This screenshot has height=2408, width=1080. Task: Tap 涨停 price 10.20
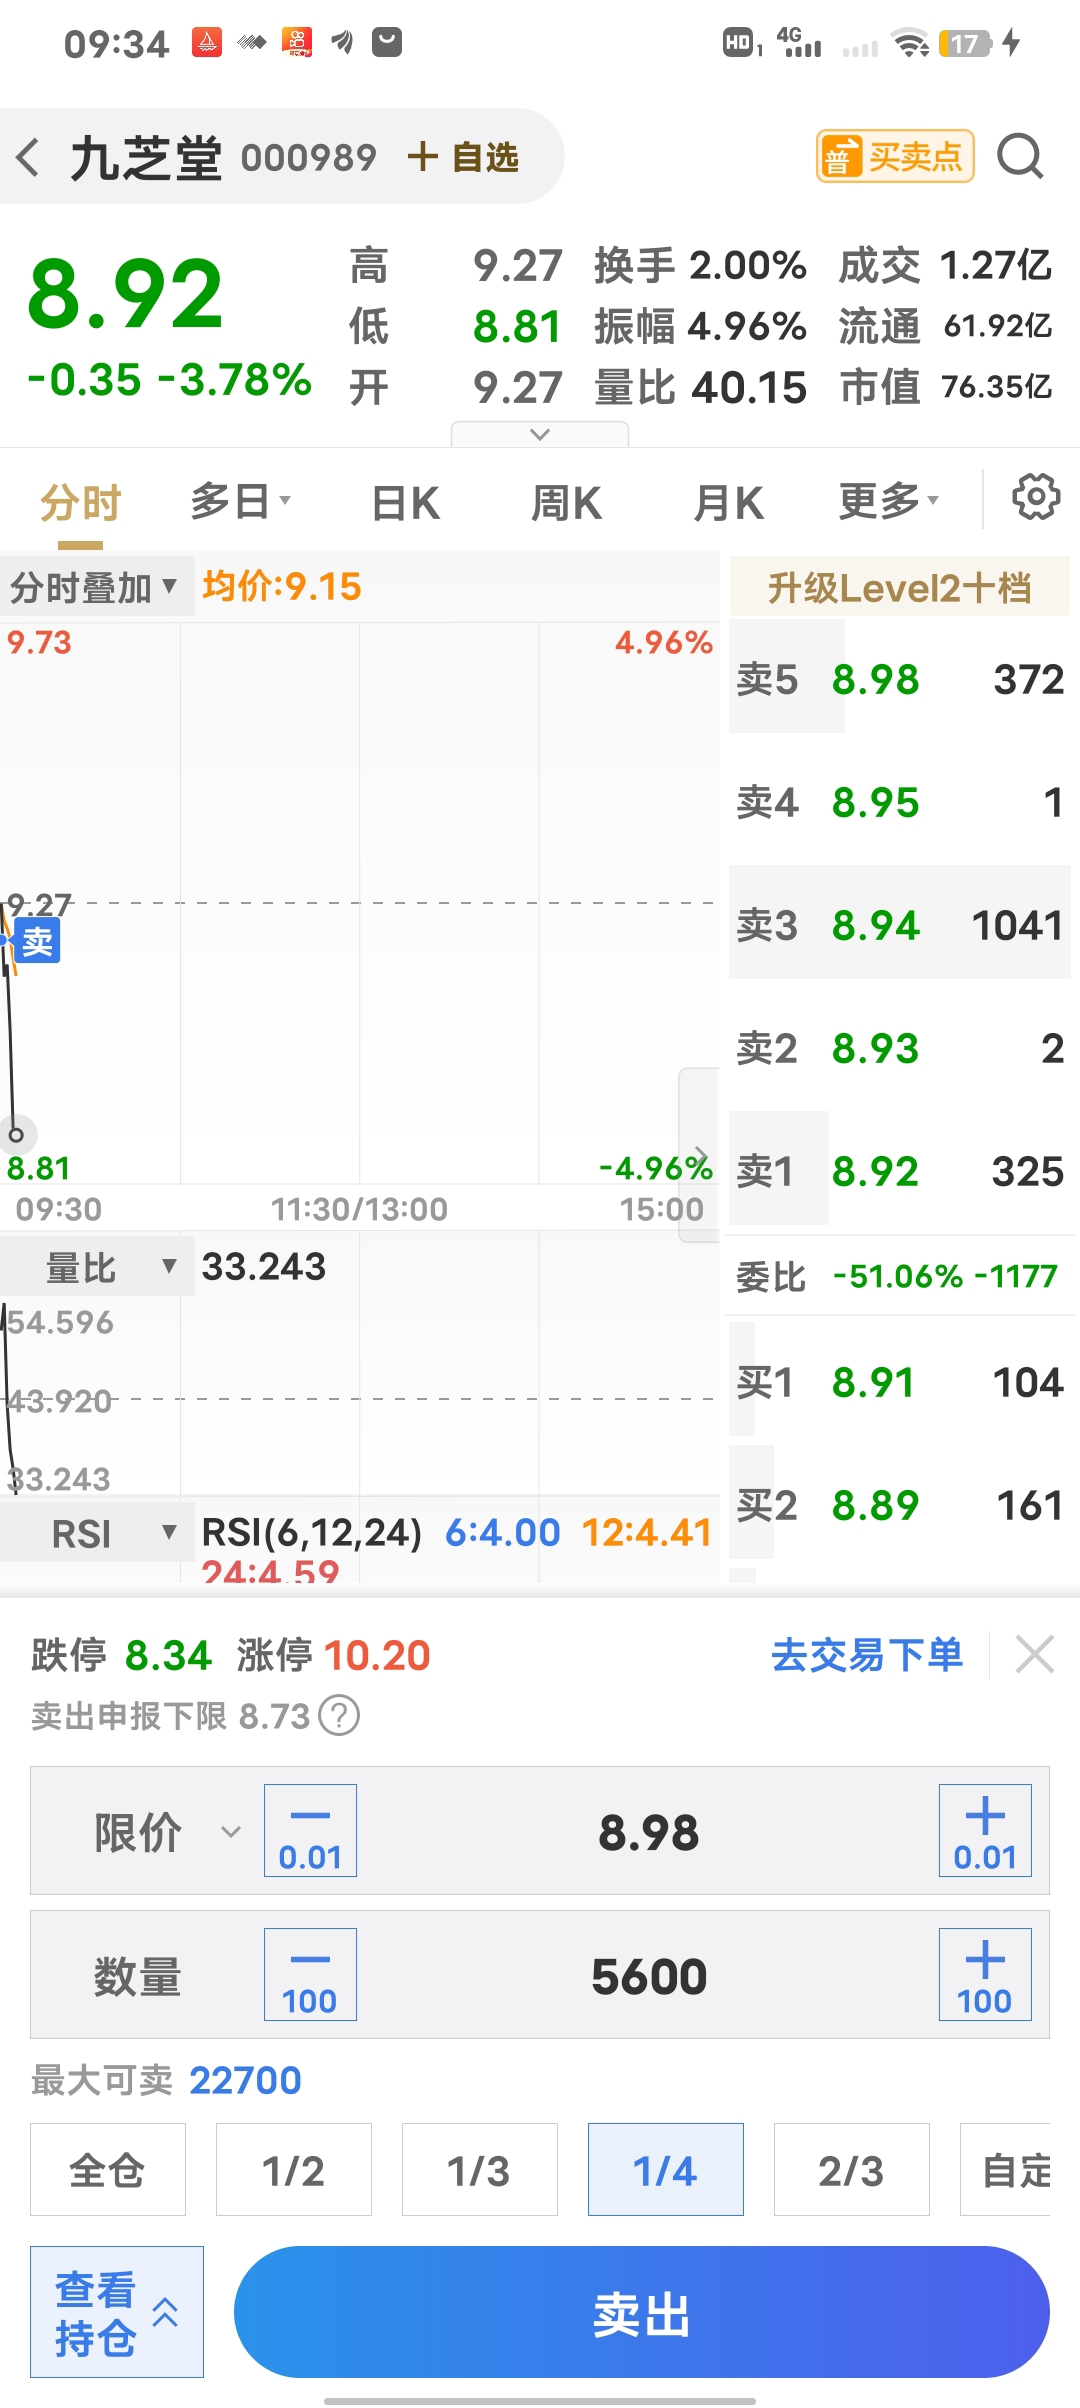[x=376, y=1656]
